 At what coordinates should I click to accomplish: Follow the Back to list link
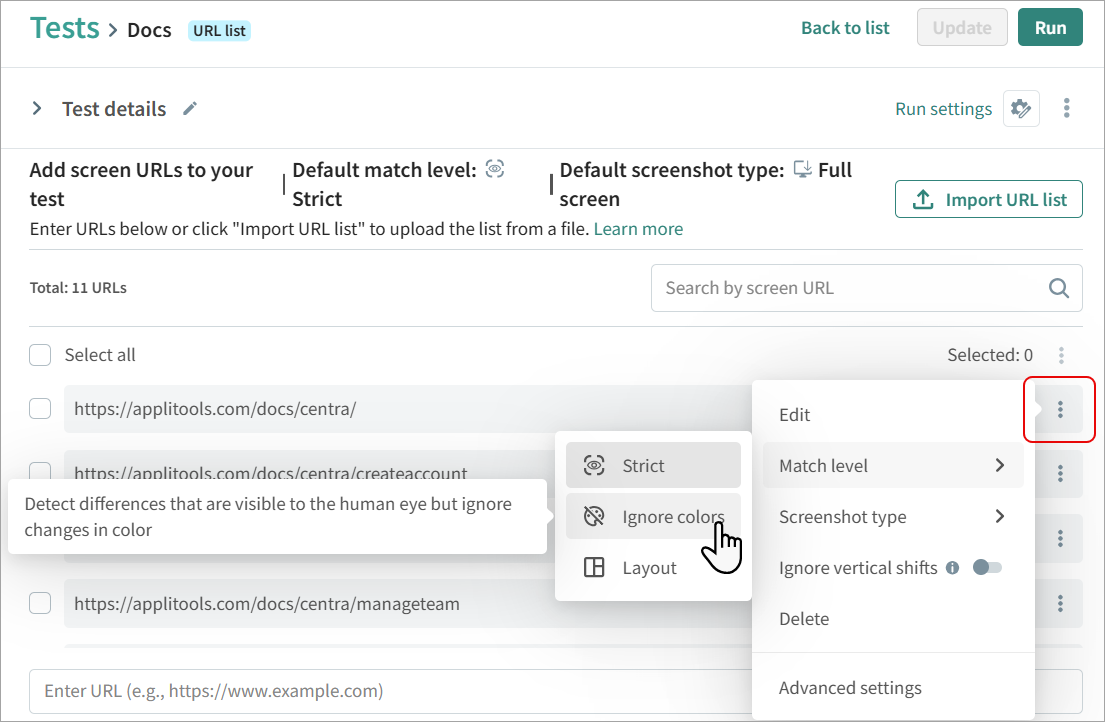(845, 28)
